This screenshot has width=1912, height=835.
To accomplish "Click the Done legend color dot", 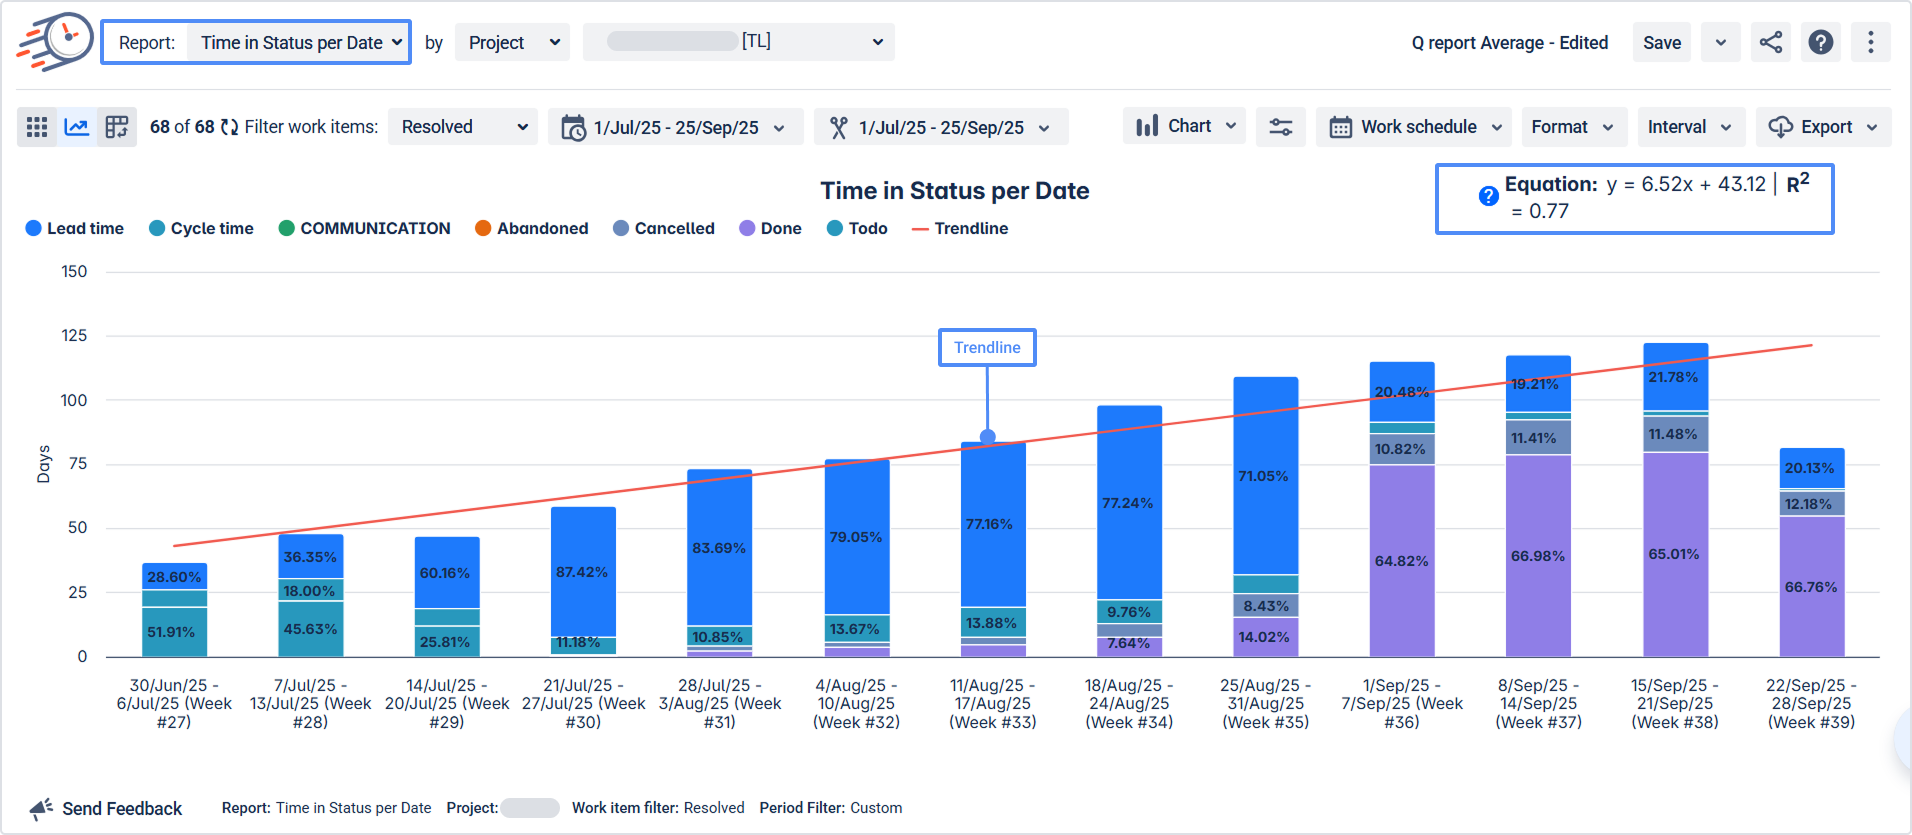I will point(747,228).
